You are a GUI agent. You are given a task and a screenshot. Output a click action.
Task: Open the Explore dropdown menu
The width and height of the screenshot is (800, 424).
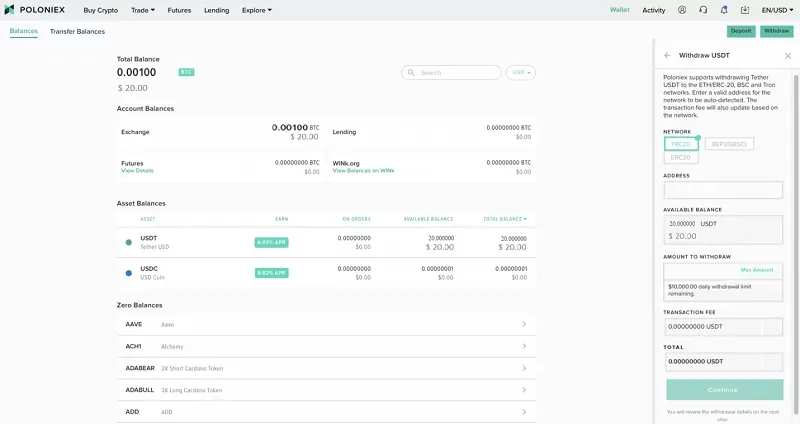[257, 10]
